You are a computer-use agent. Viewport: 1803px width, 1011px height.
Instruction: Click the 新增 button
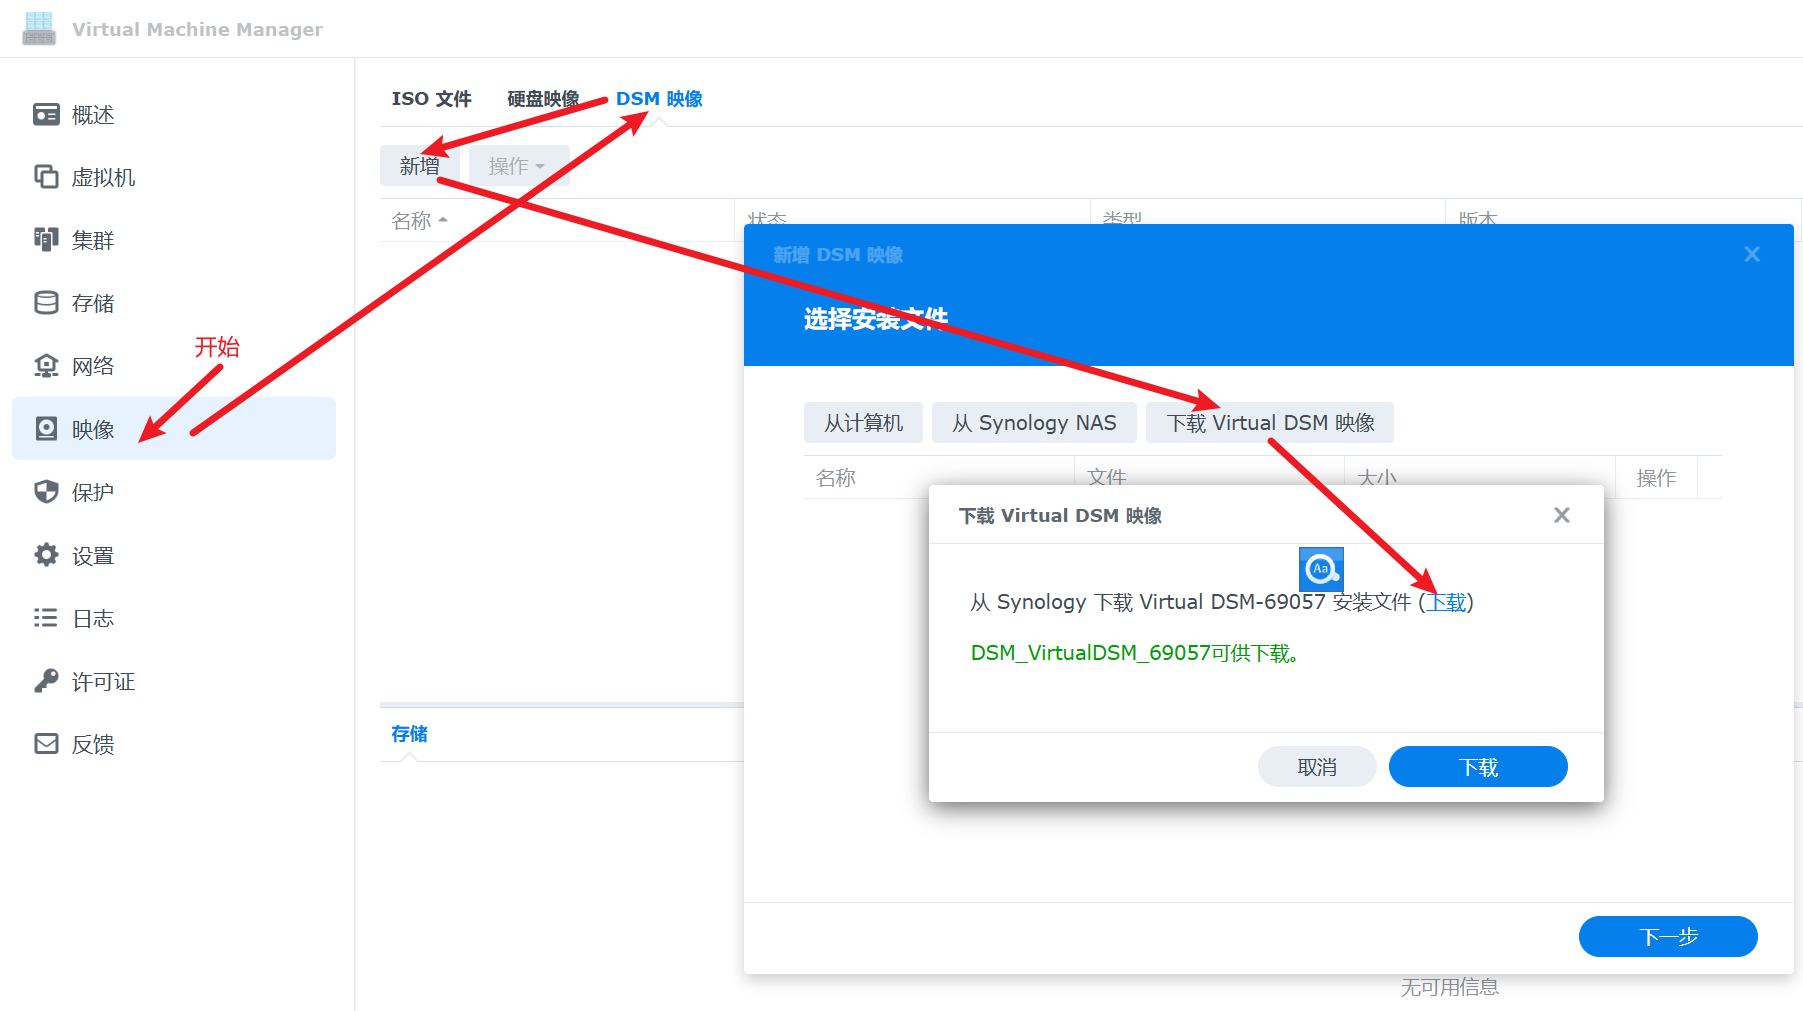click(419, 166)
